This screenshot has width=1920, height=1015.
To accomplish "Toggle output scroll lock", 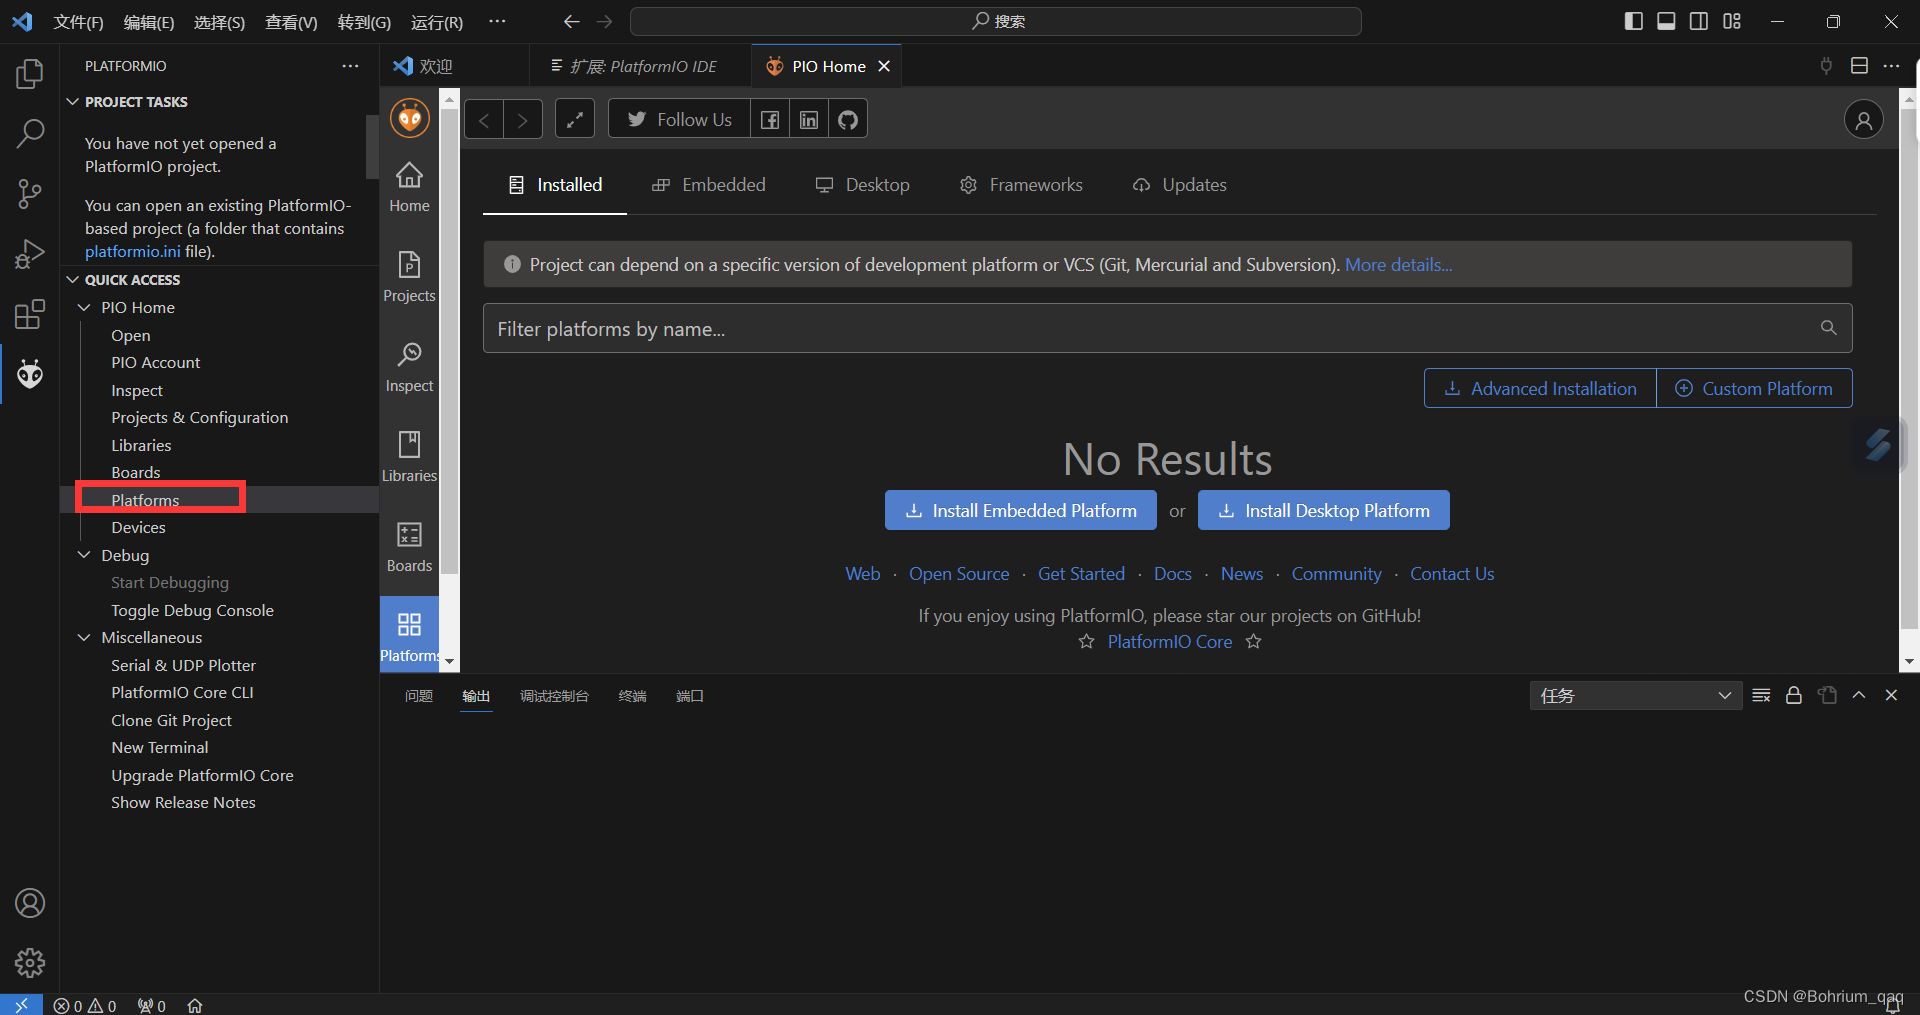I will click(1794, 696).
